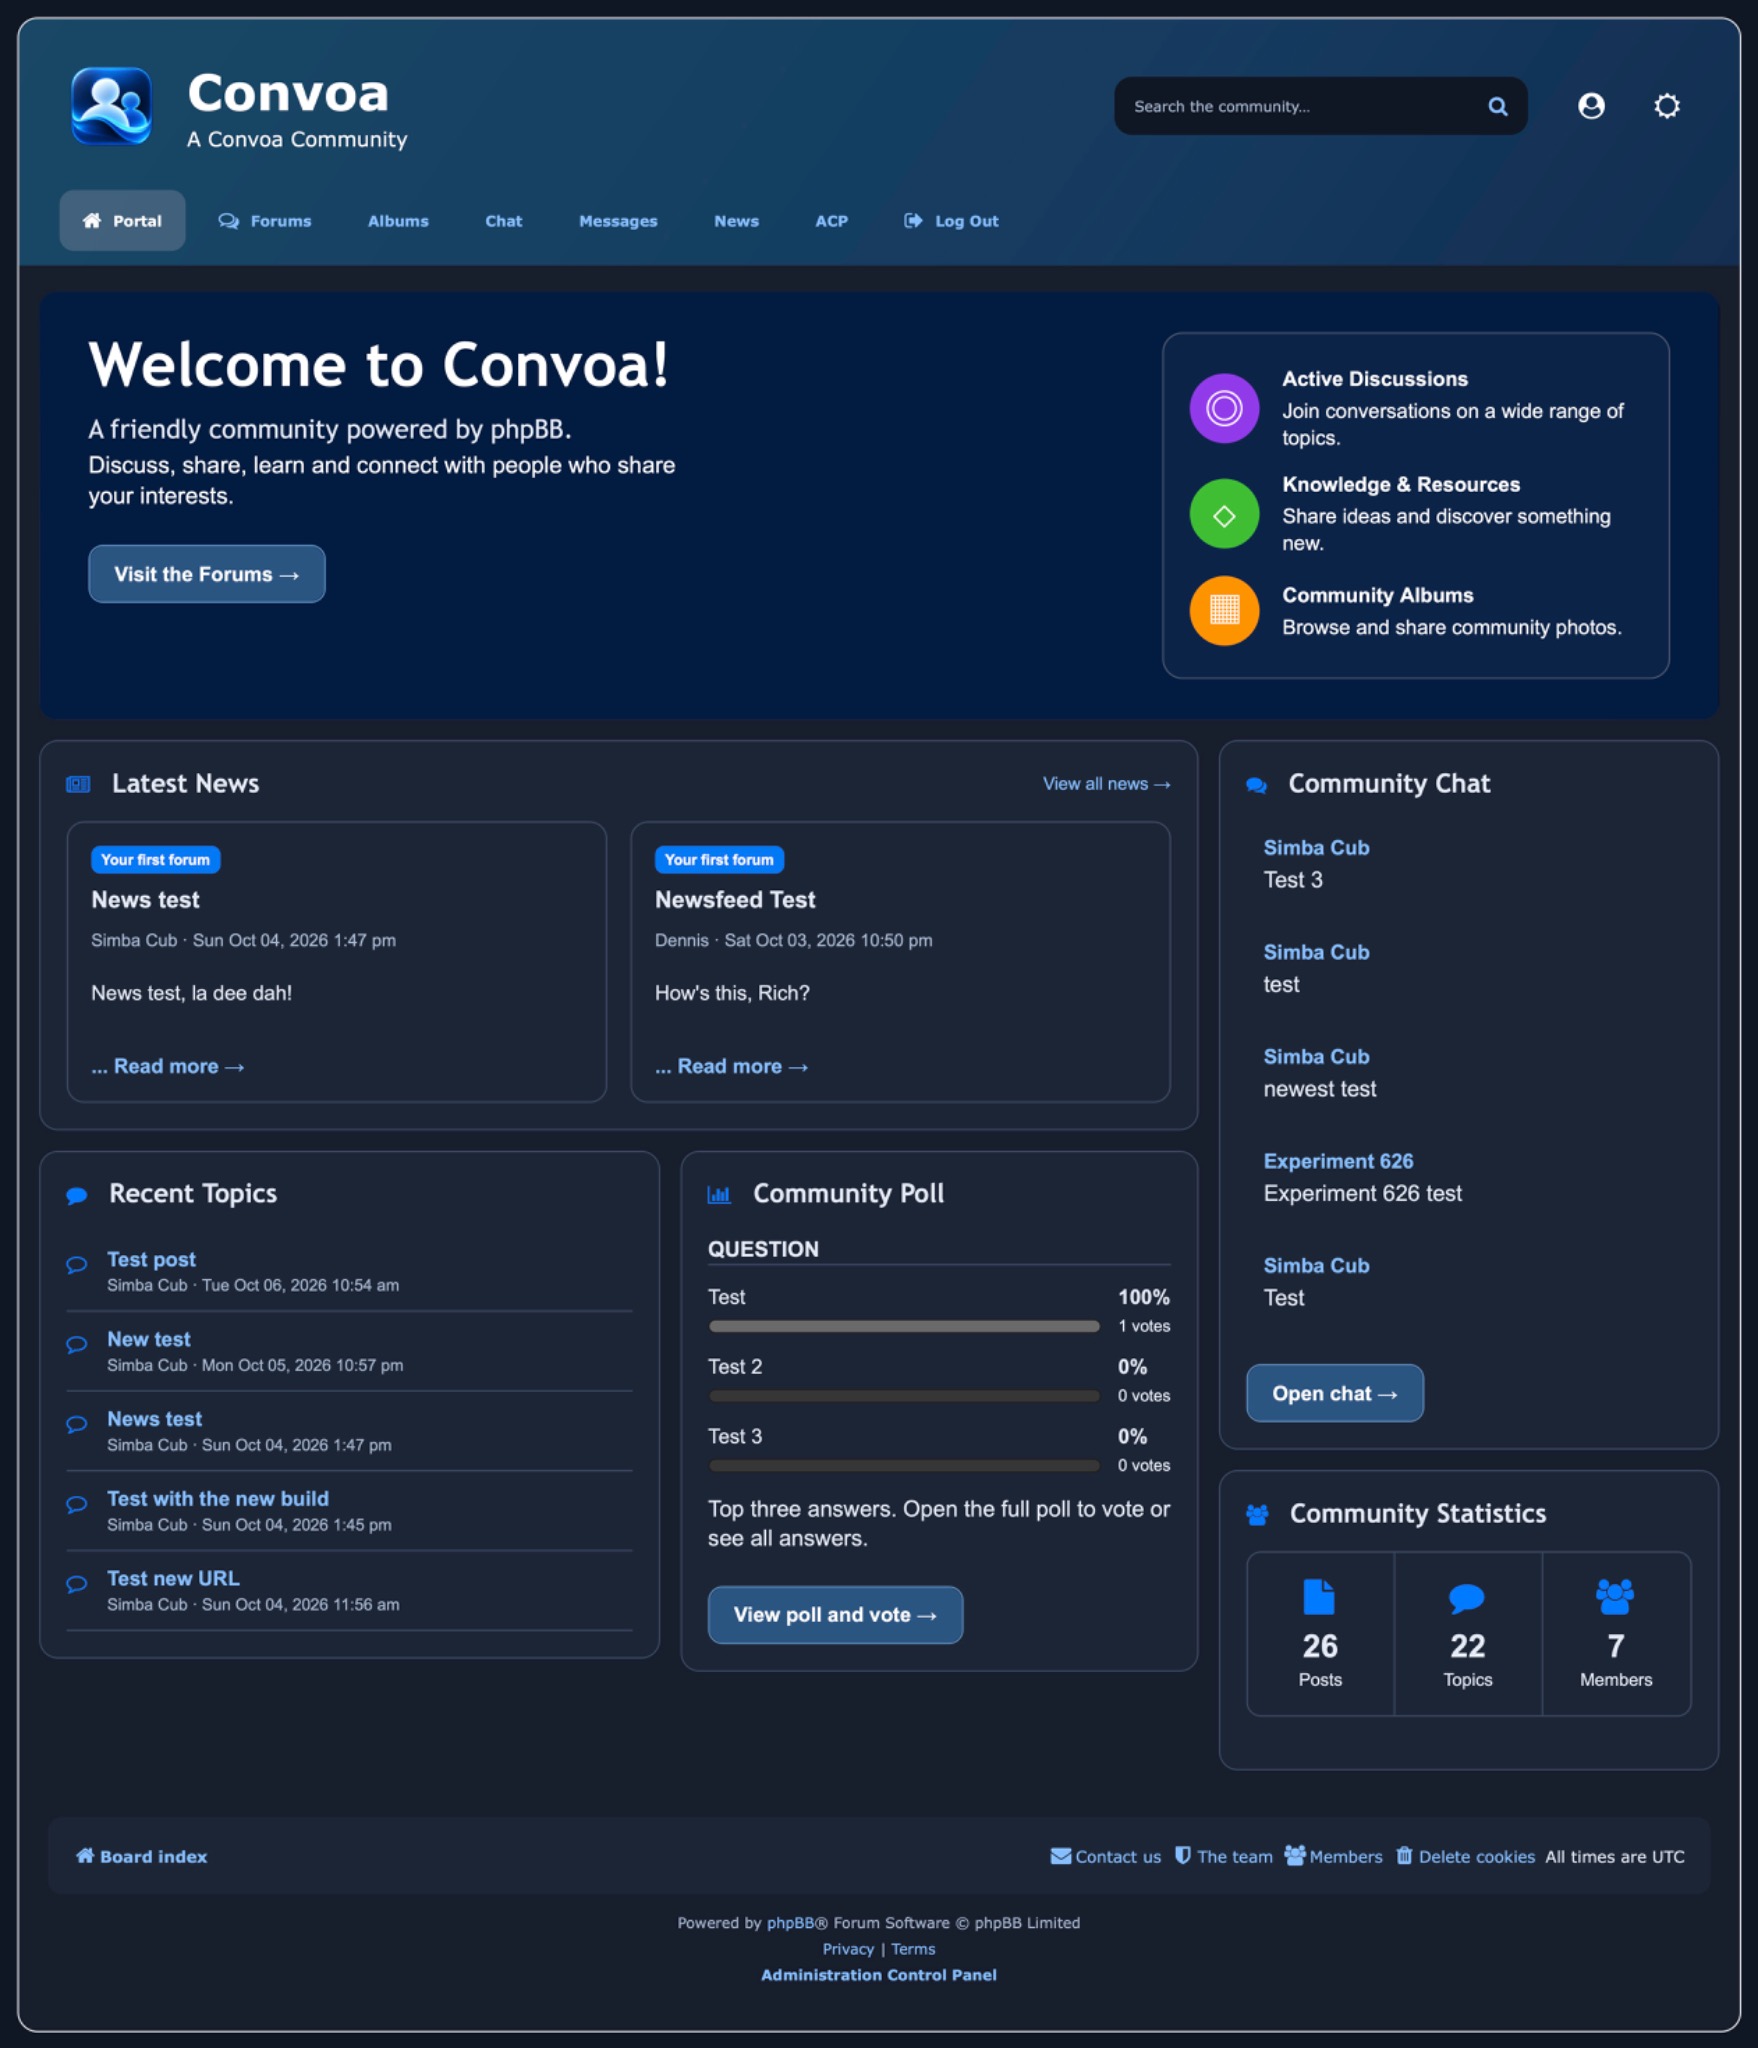
Task: Click the Posts document icon
Action: click(x=1319, y=1597)
